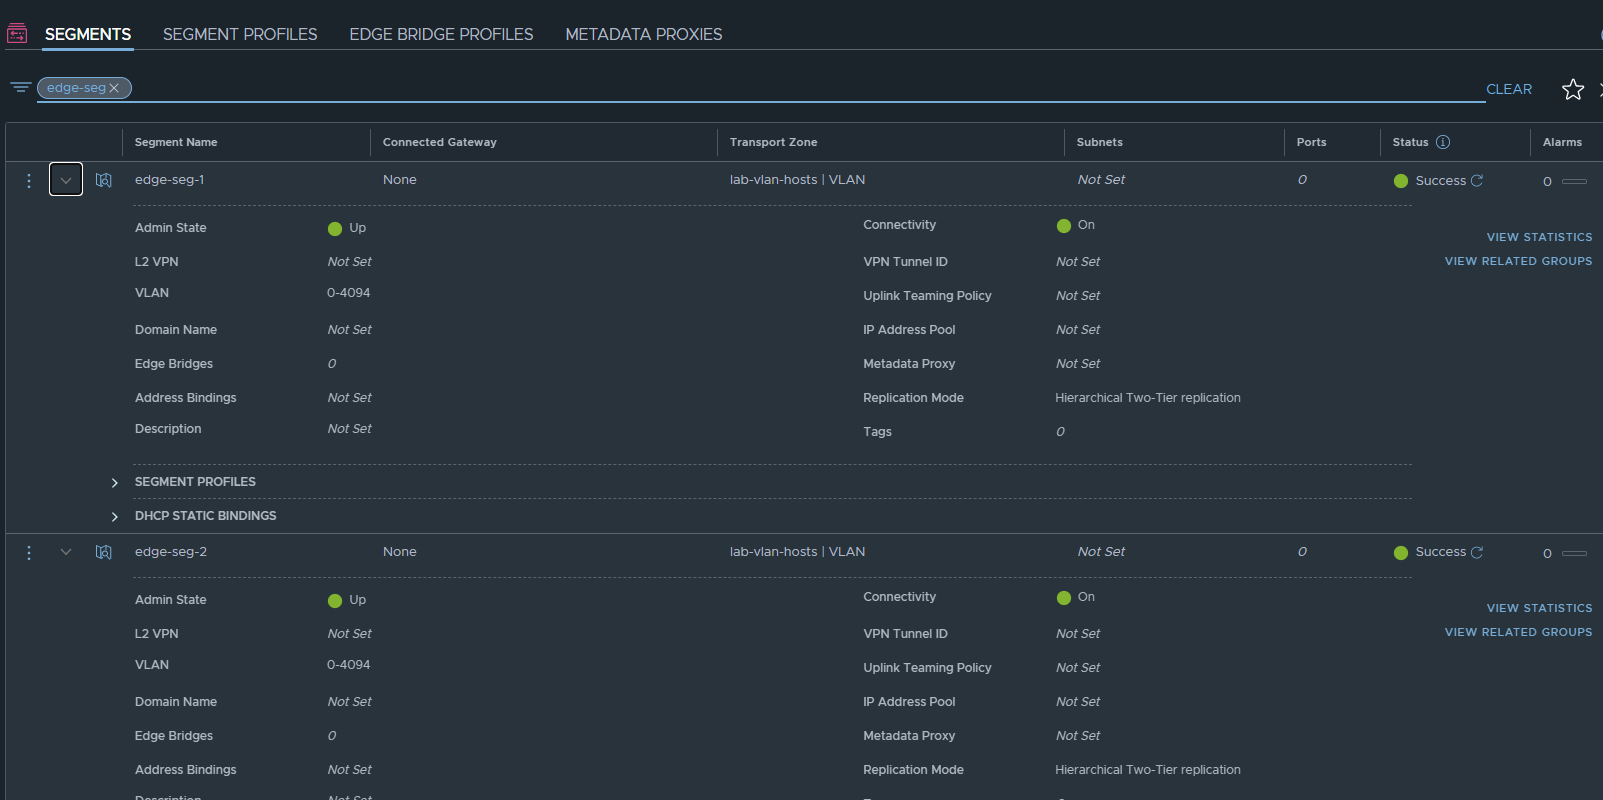Switch to the Segment Profiles tab
The width and height of the screenshot is (1603, 800).
point(240,34)
